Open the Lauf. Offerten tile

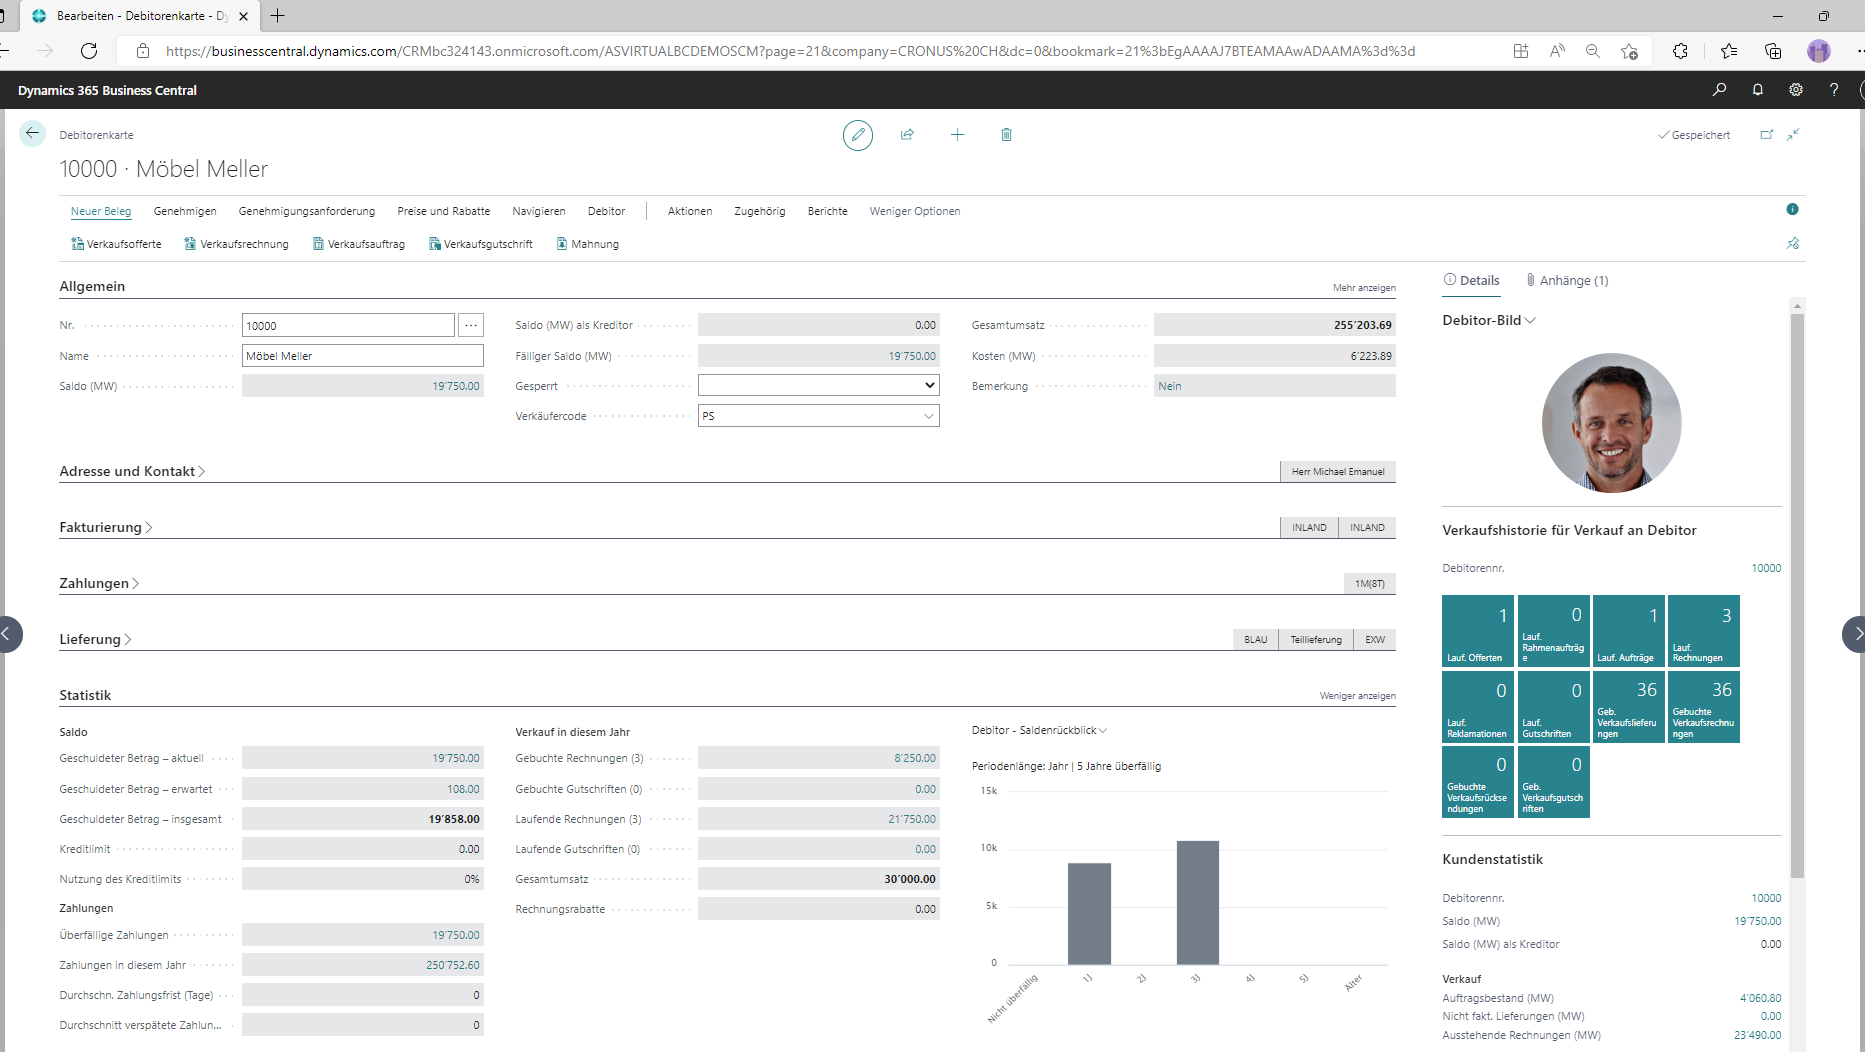tap(1478, 631)
